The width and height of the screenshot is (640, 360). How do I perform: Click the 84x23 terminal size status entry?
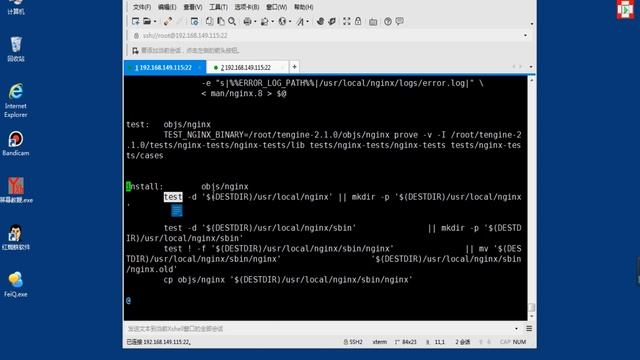coord(406,342)
